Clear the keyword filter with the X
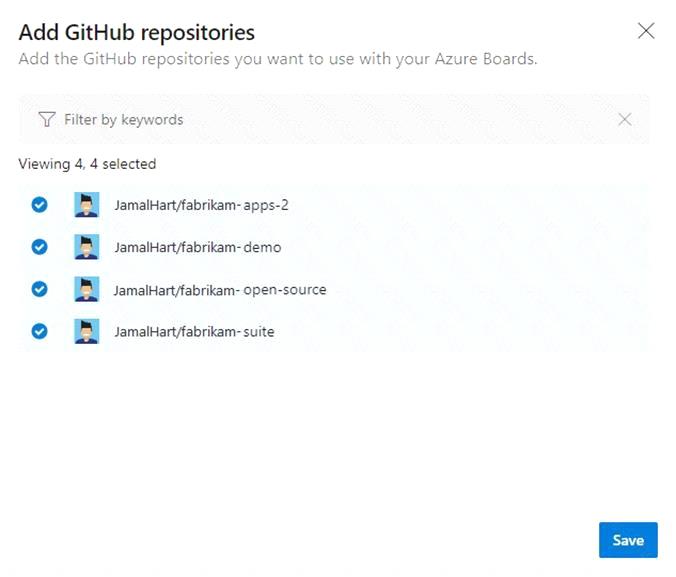Screen dimensions: 676x577 click(x=625, y=119)
